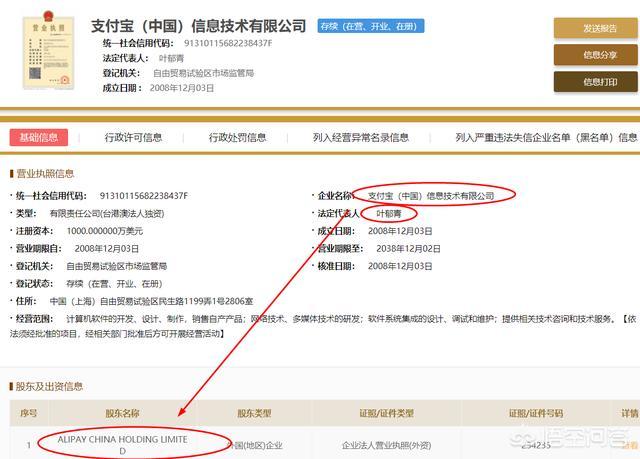
Task: Click header 自由贸易试验区市场监管局 text
Action: (203, 73)
